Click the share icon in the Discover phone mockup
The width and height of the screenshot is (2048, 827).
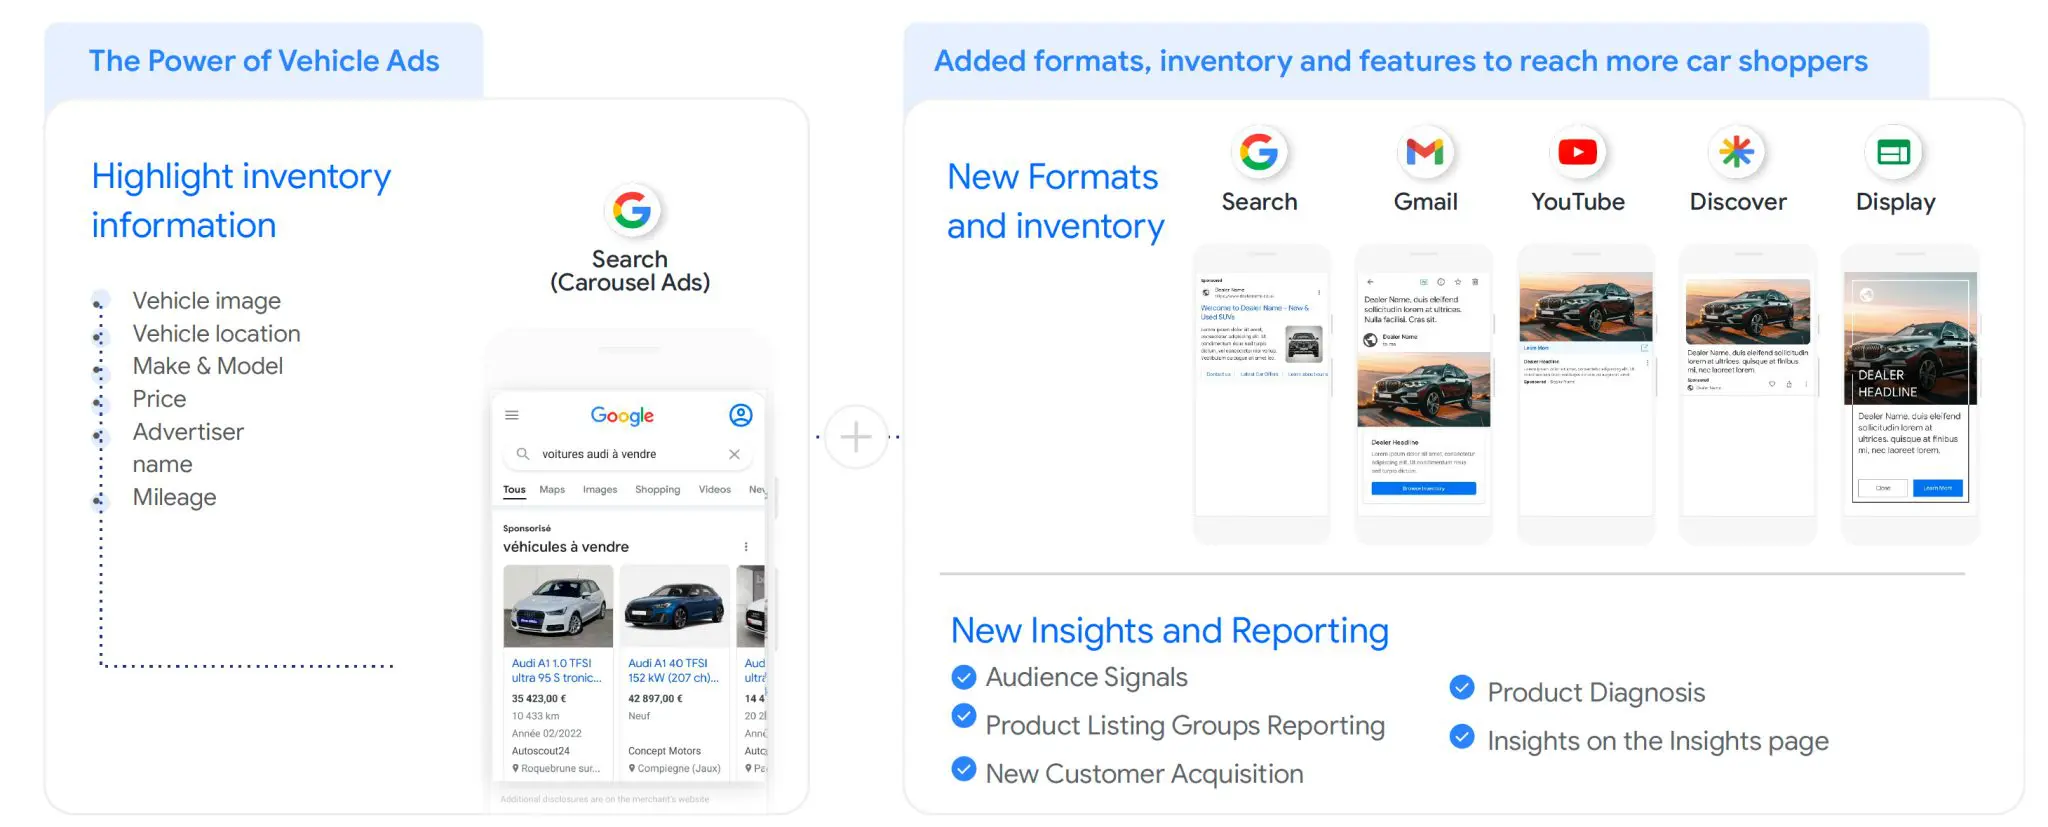[x=1789, y=384]
